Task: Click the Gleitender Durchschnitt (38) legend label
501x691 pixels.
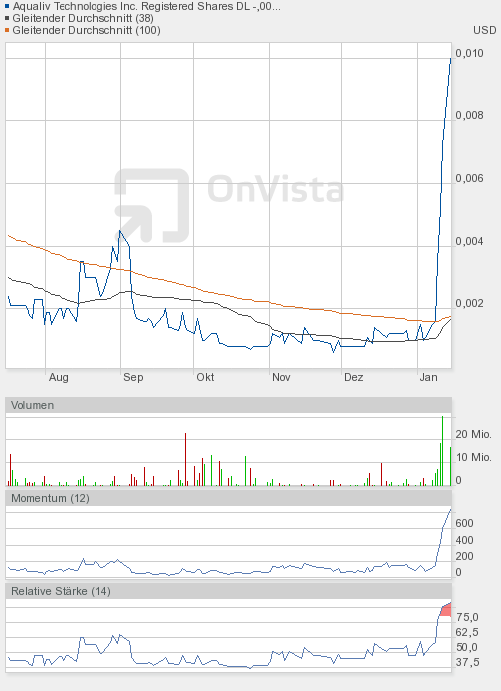Action: coord(83,19)
